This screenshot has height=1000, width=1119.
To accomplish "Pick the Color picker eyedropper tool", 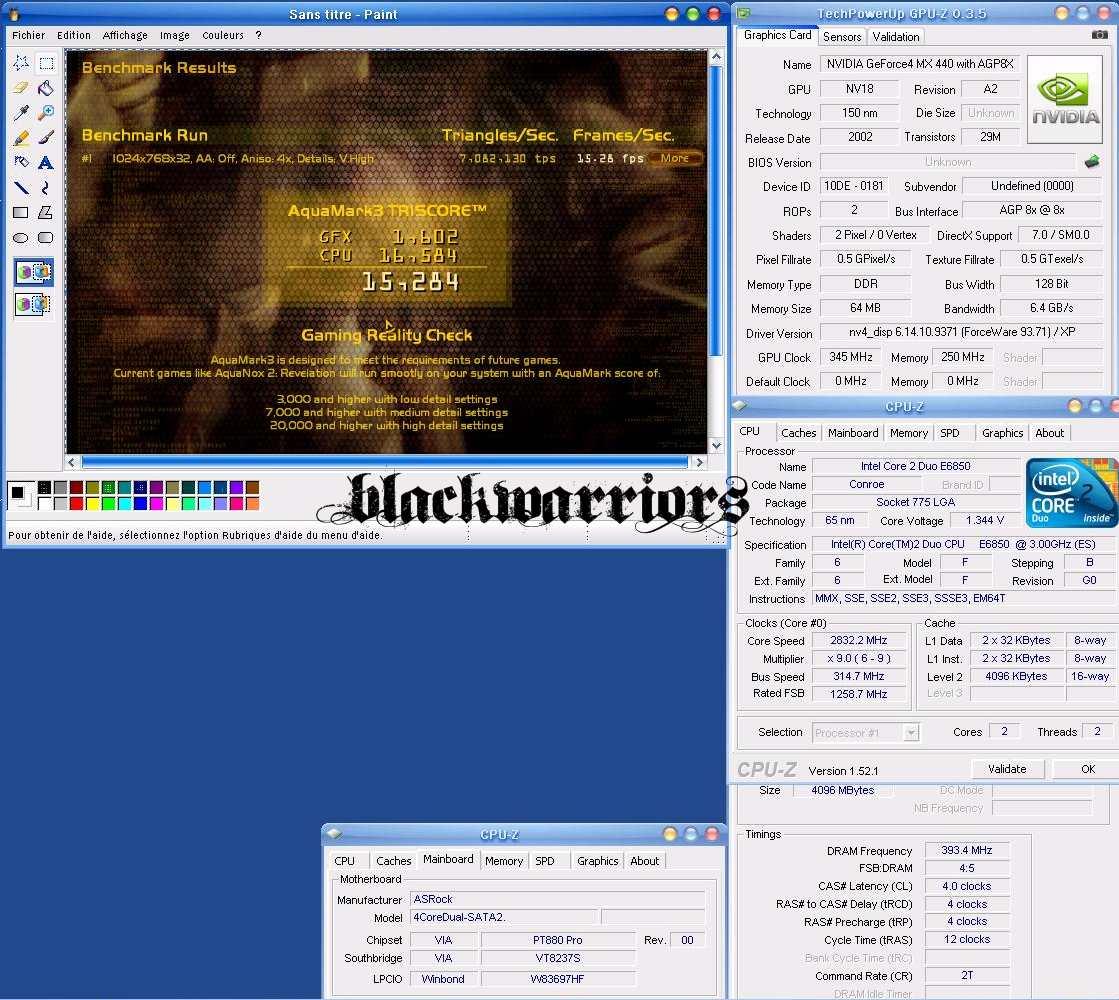I will (x=21, y=112).
